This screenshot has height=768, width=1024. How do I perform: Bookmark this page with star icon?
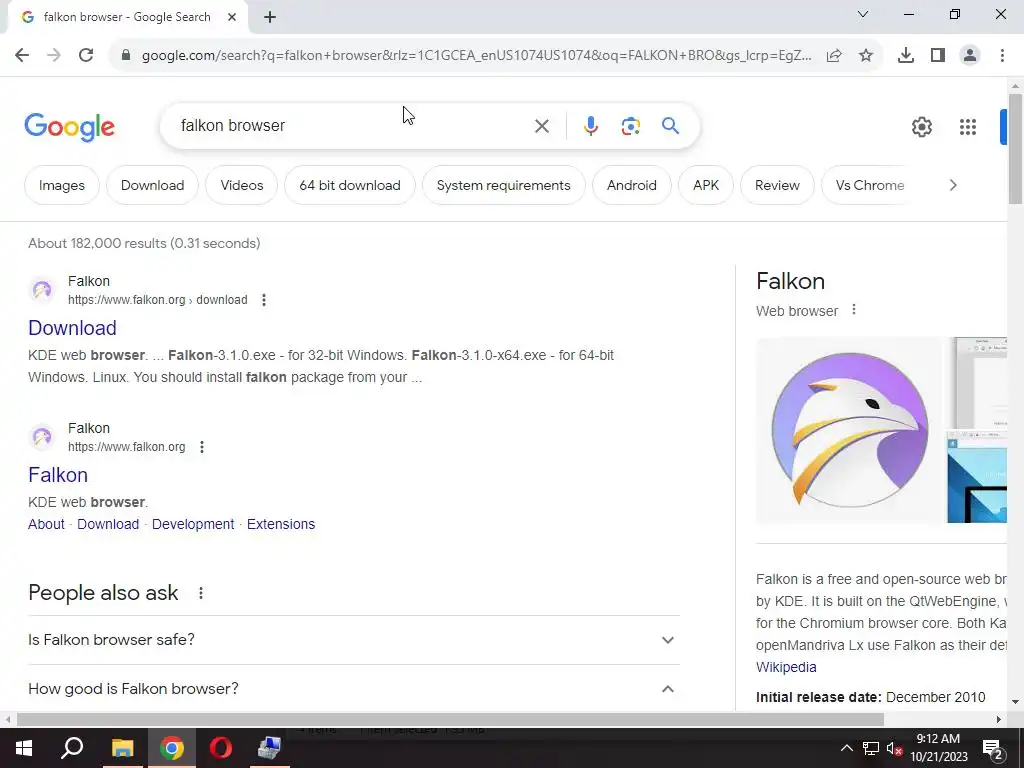click(866, 56)
